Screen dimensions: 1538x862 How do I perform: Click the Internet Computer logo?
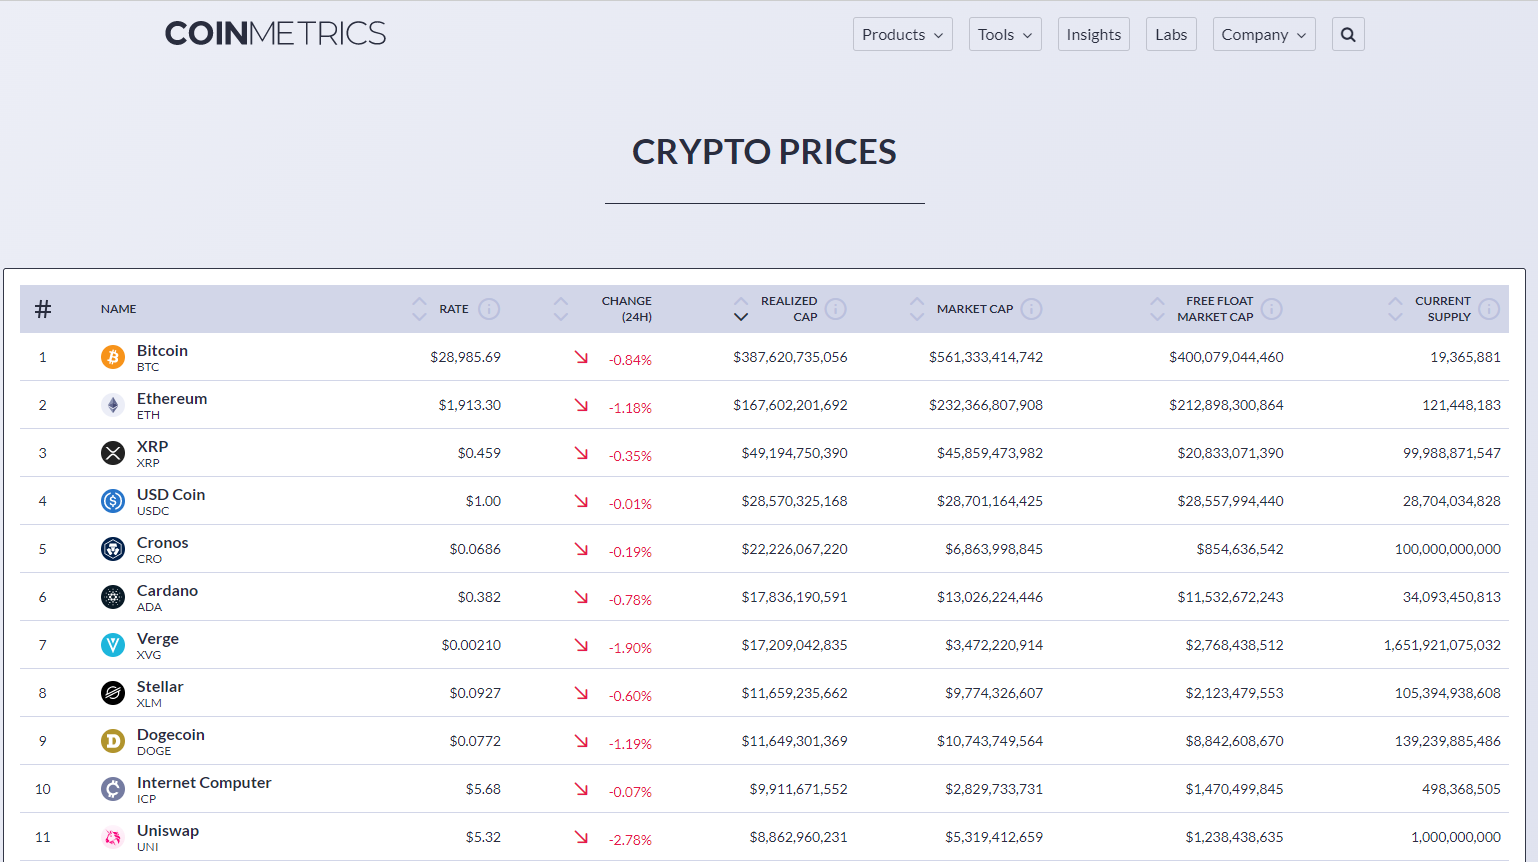point(113,789)
